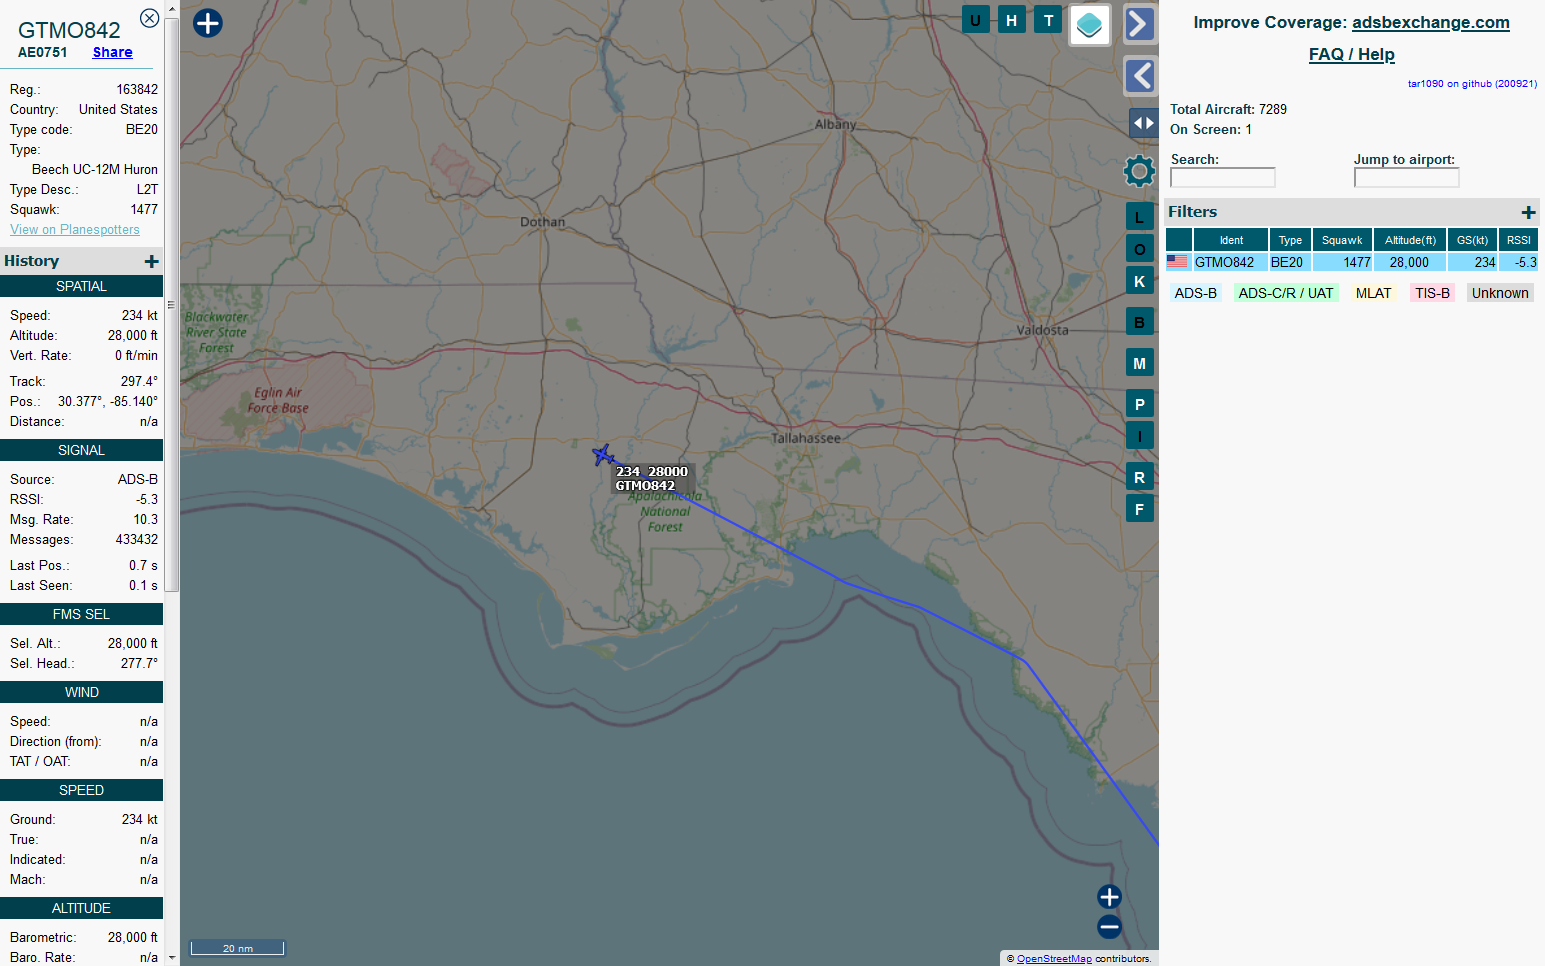Open adsbexchange.com link
This screenshot has width=1545, height=966.
1430,22
